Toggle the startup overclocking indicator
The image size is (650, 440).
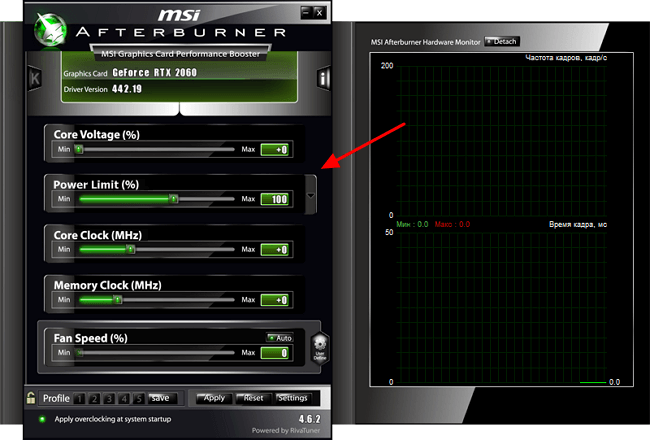(x=42, y=419)
